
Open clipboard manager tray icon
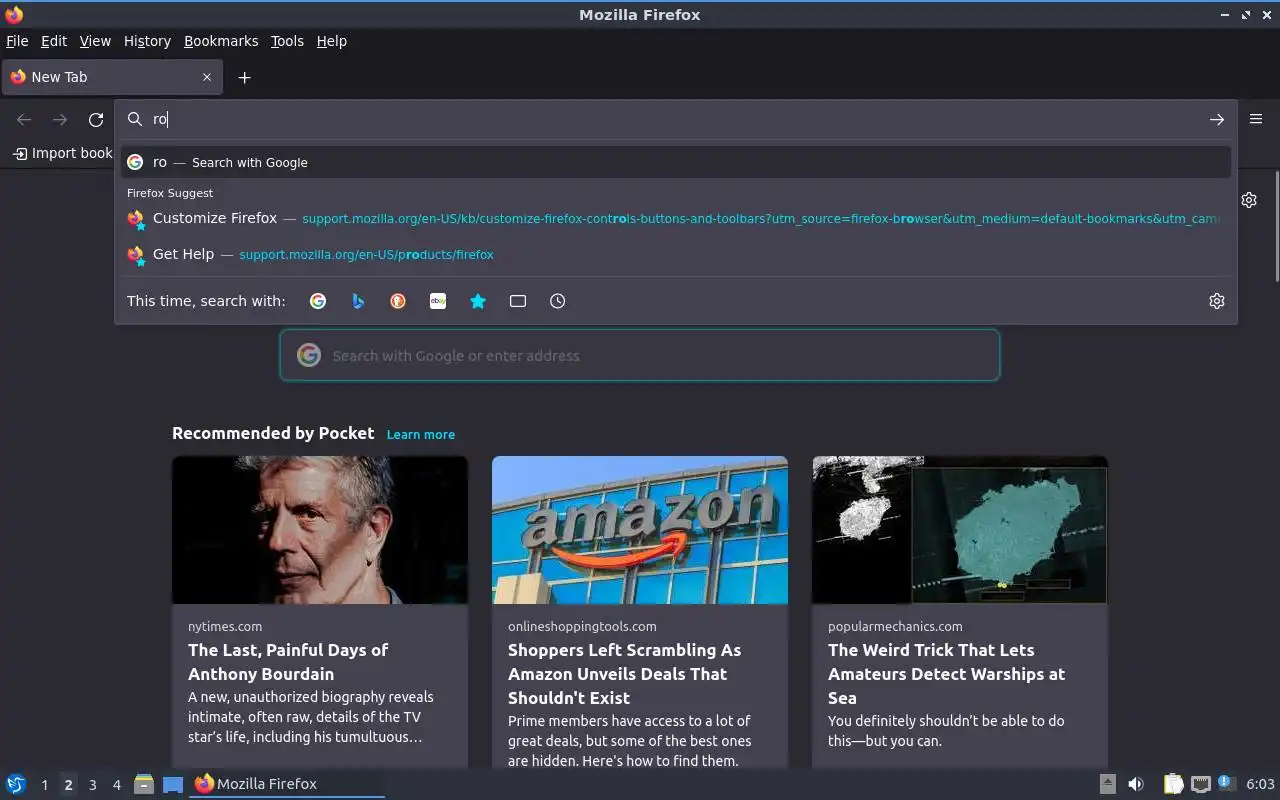point(1173,784)
